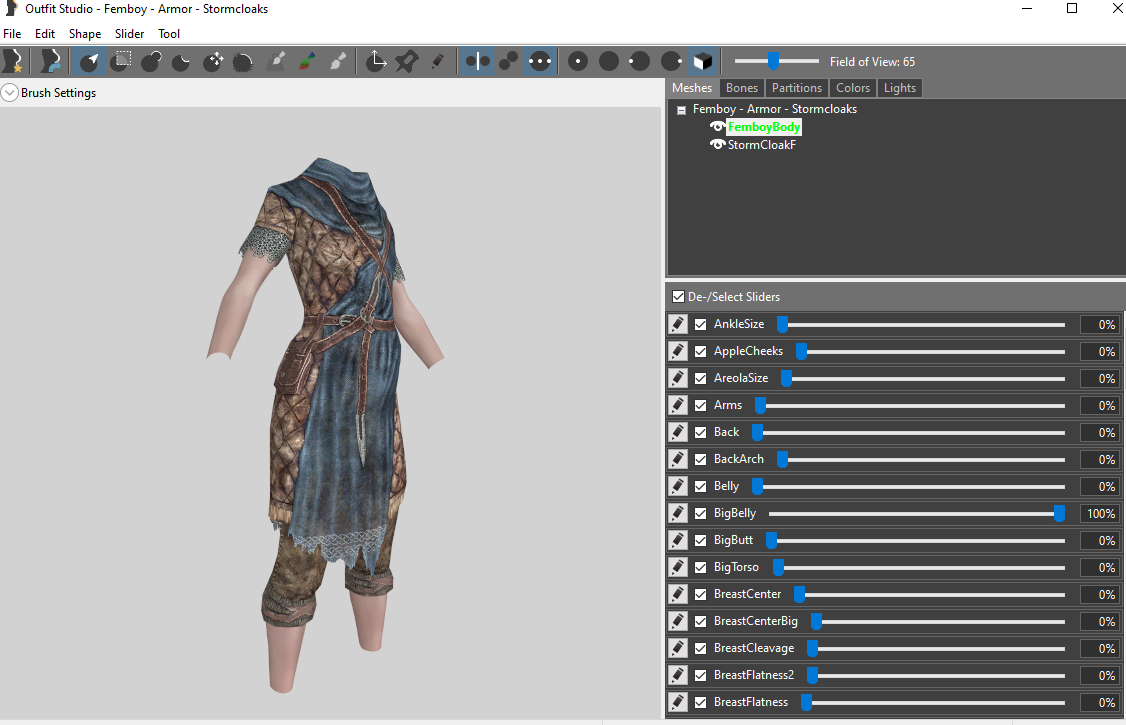The height and width of the screenshot is (725, 1126).
Task: Switch to the Bones tab
Action: tap(742, 88)
